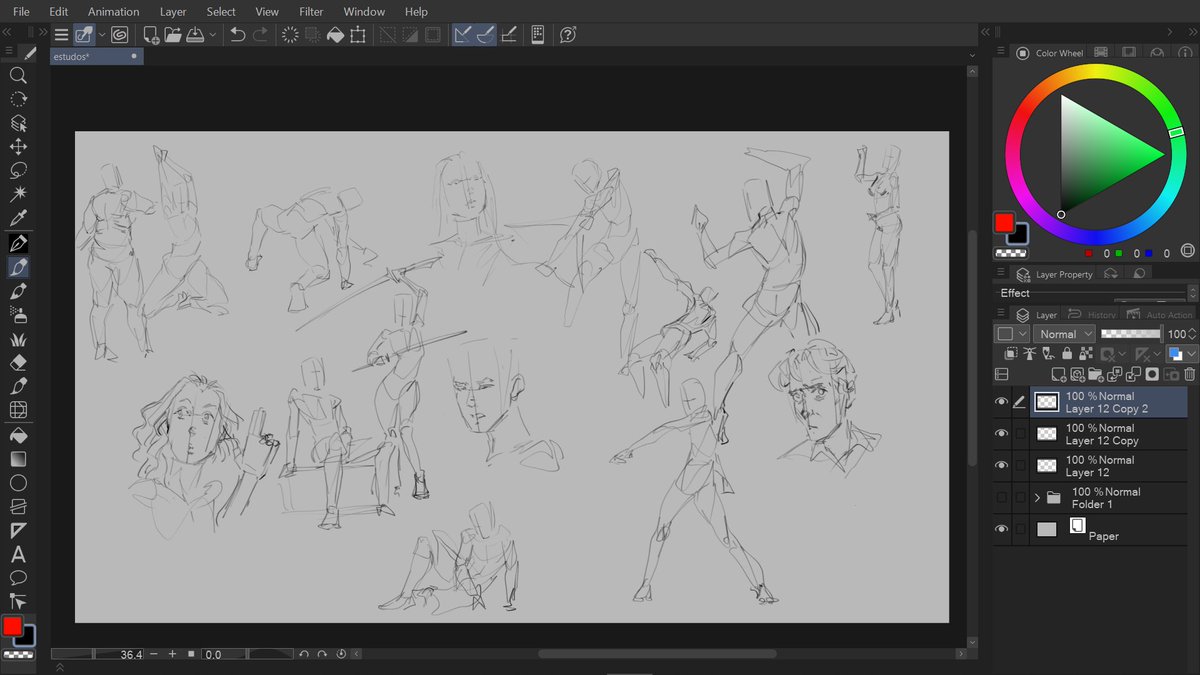This screenshot has width=1200, height=675.
Task: Select the Gradient tool
Action: click(x=18, y=459)
